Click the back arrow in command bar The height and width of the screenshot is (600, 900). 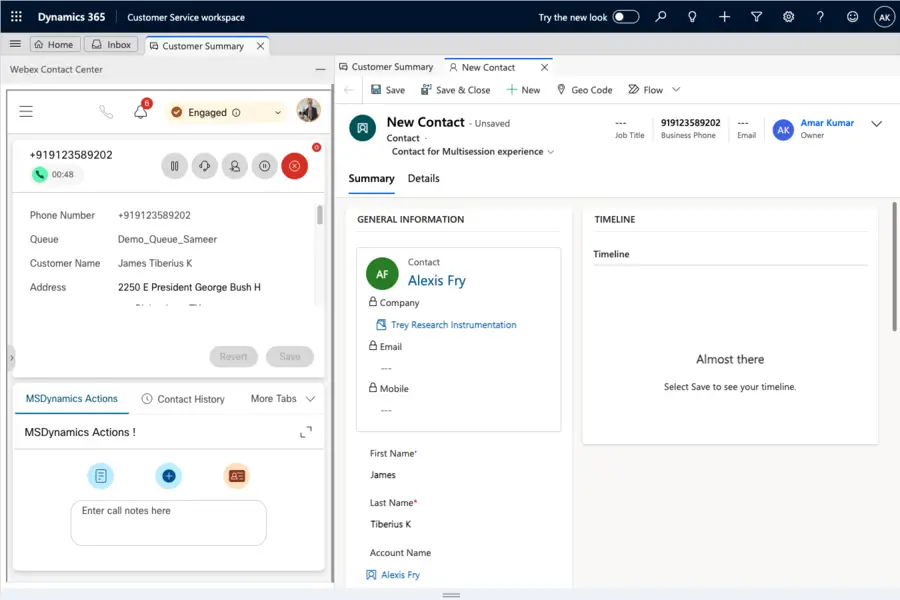tap(348, 90)
